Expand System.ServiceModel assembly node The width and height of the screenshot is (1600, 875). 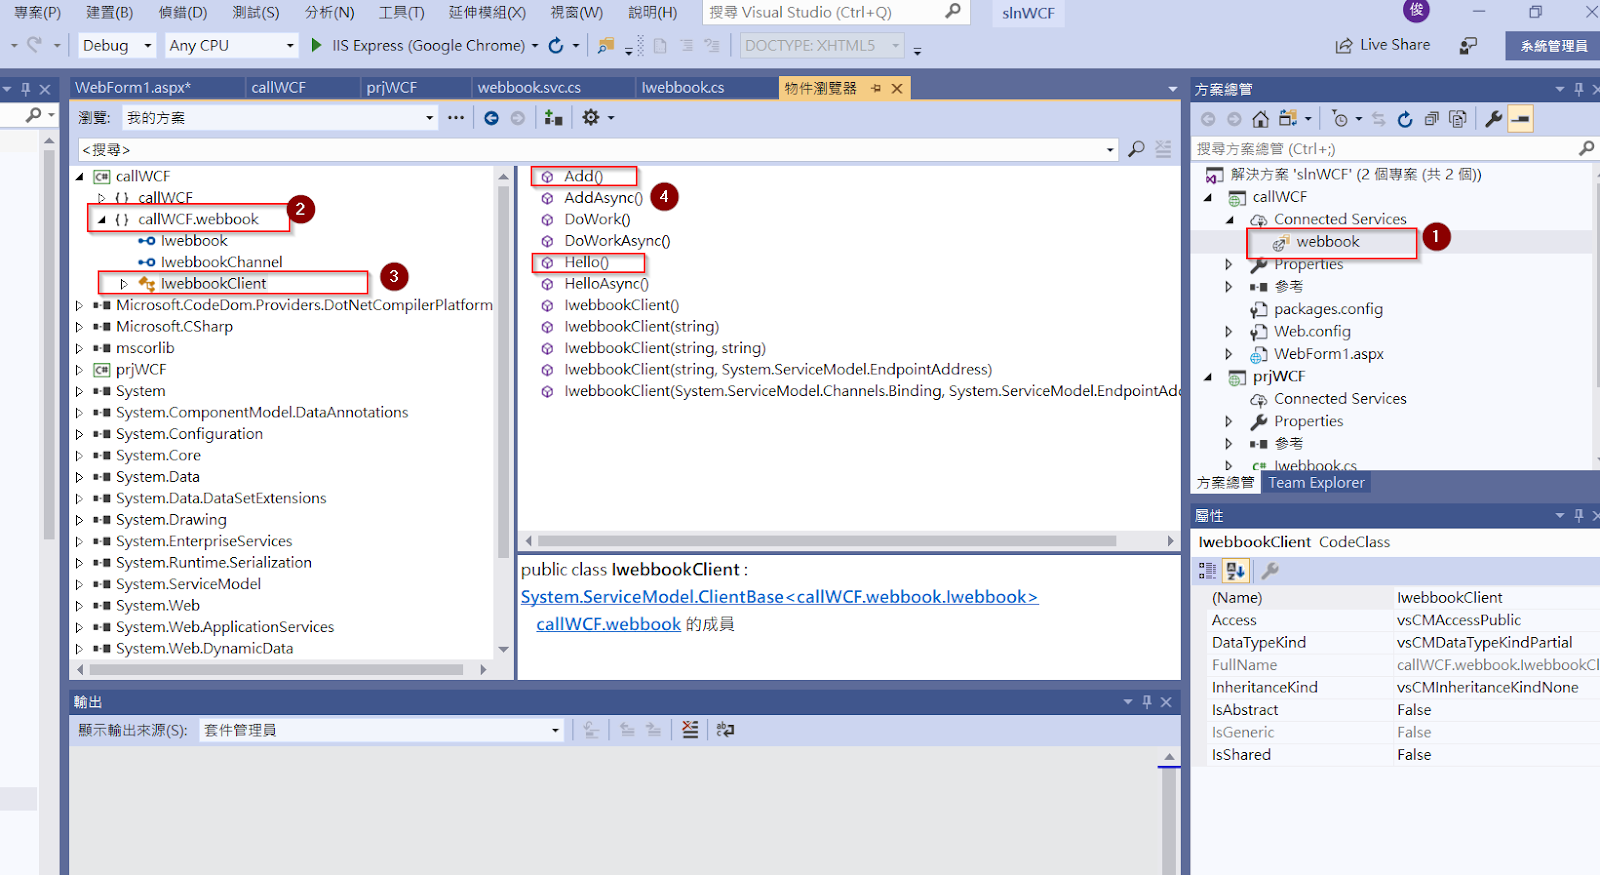[79, 584]
